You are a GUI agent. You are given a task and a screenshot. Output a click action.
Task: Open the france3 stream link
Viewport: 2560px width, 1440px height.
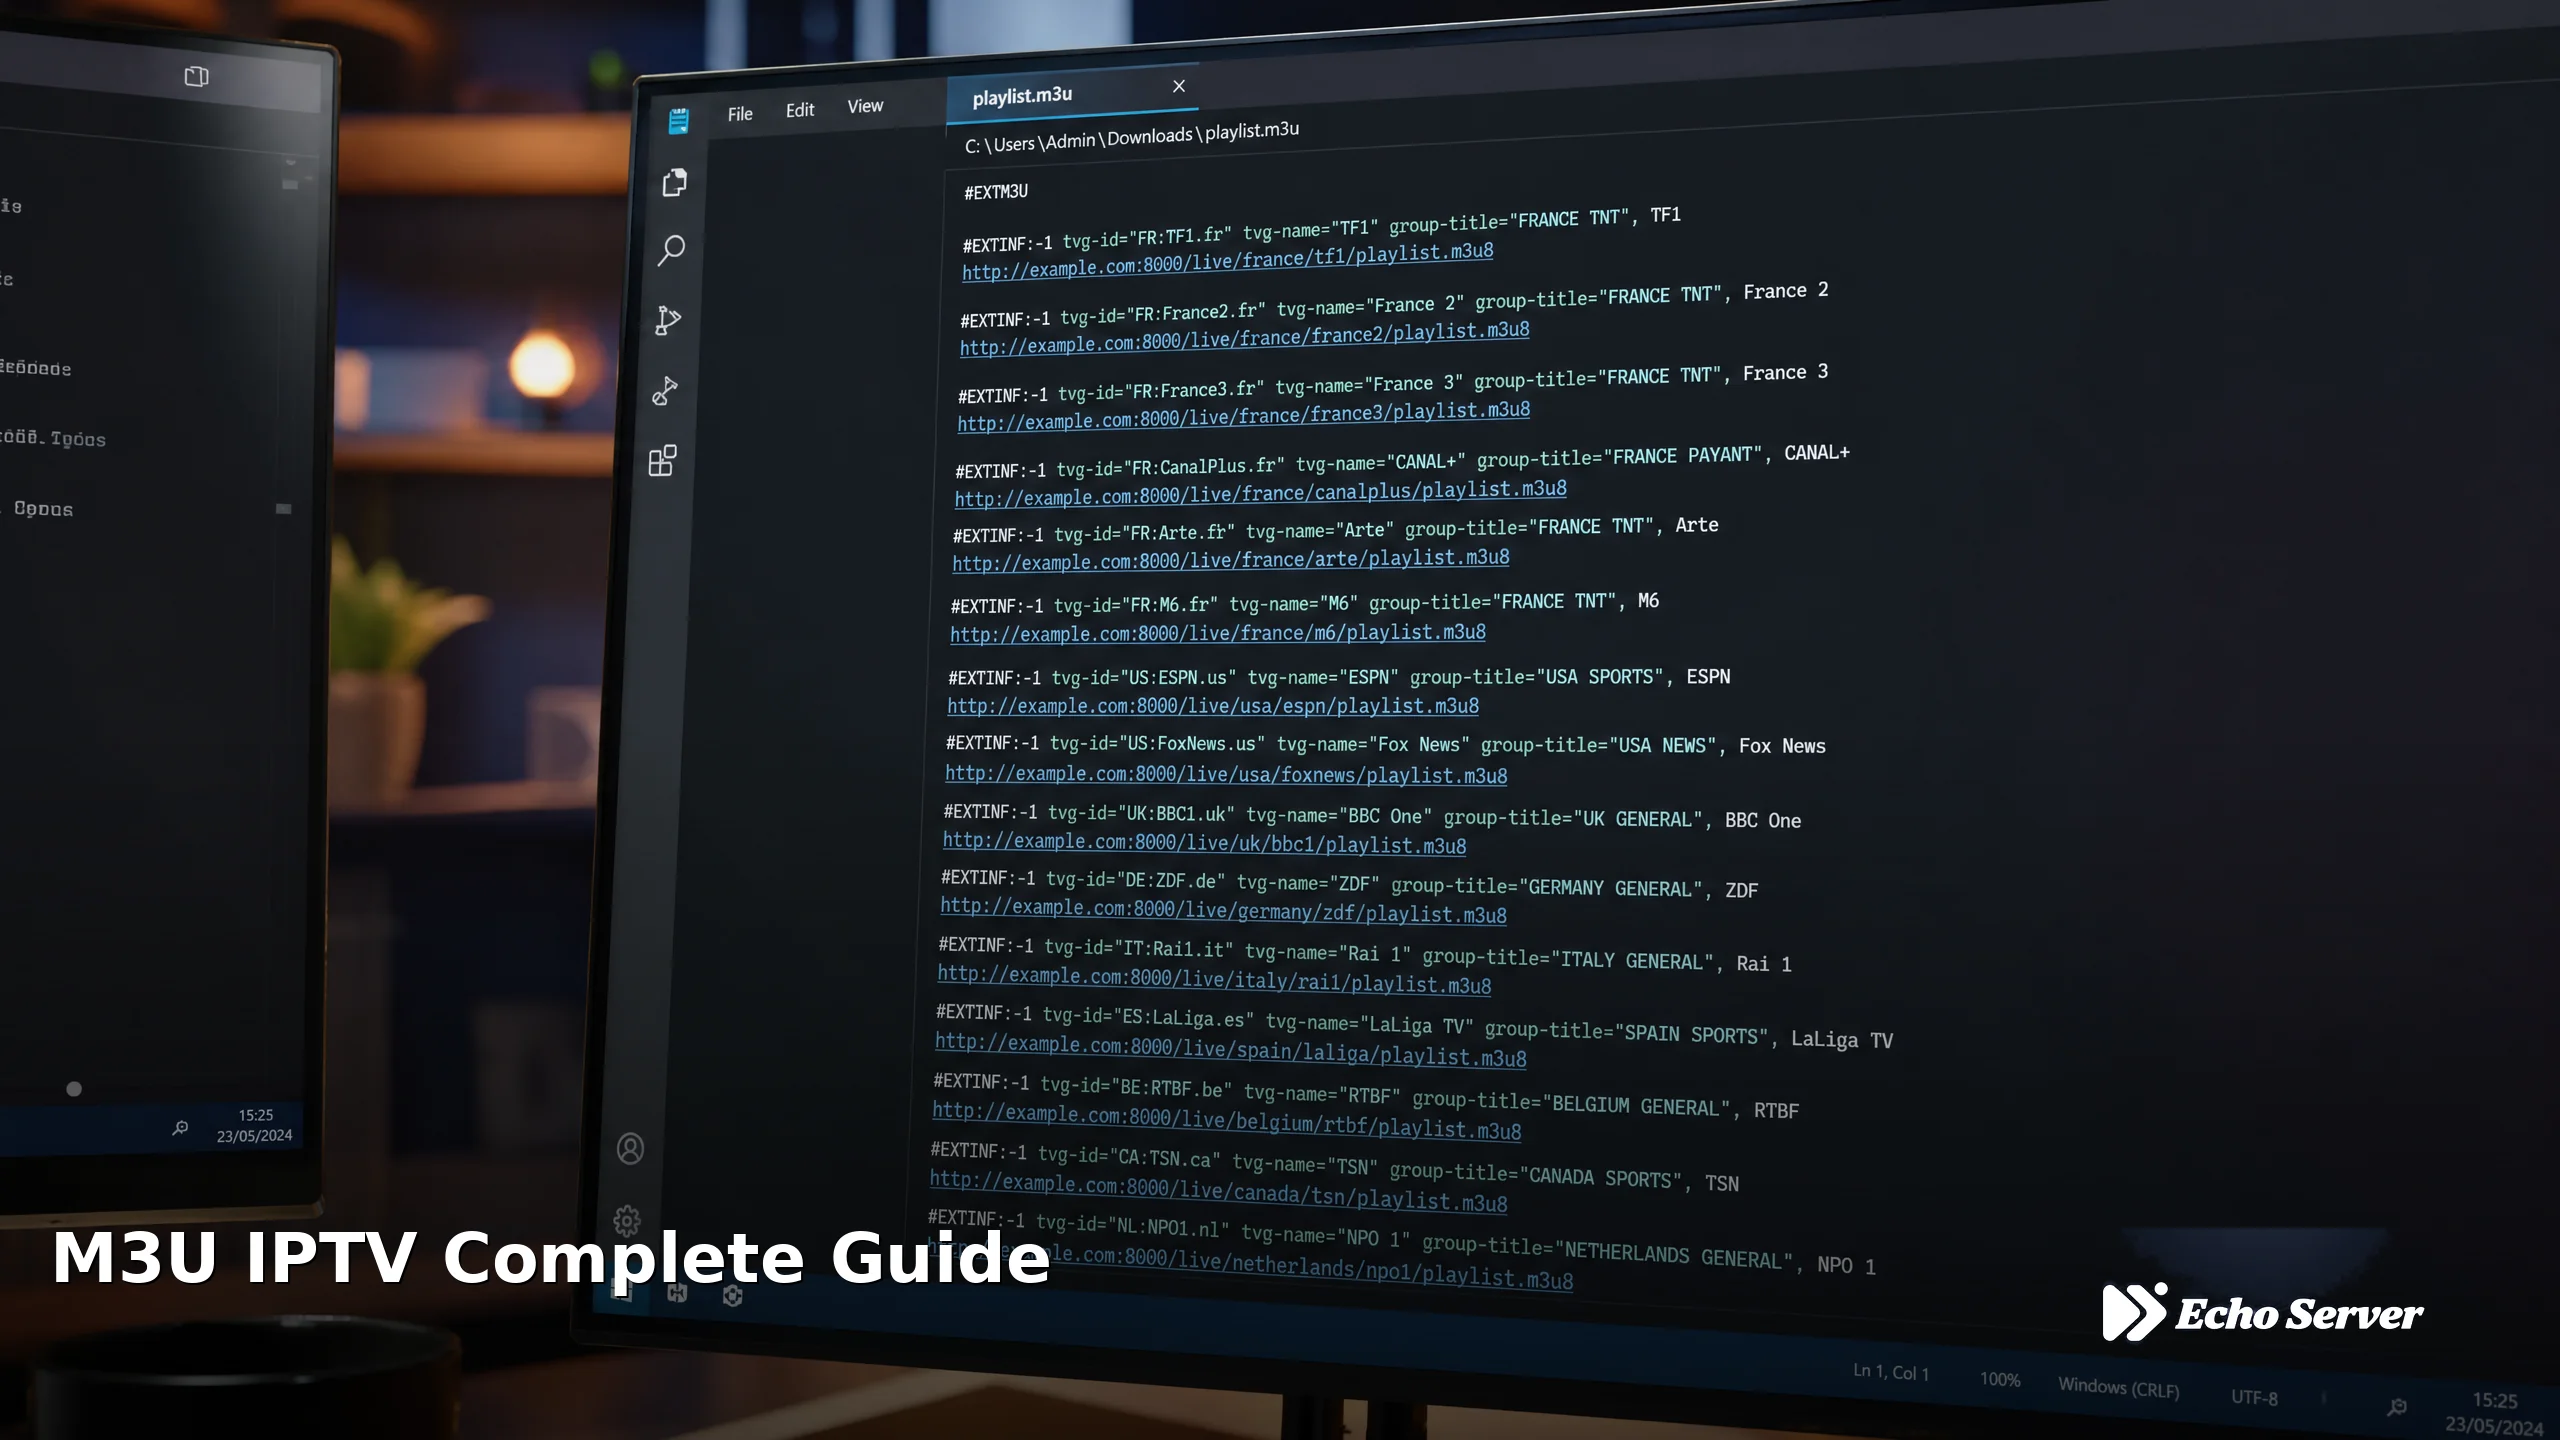1244,416
